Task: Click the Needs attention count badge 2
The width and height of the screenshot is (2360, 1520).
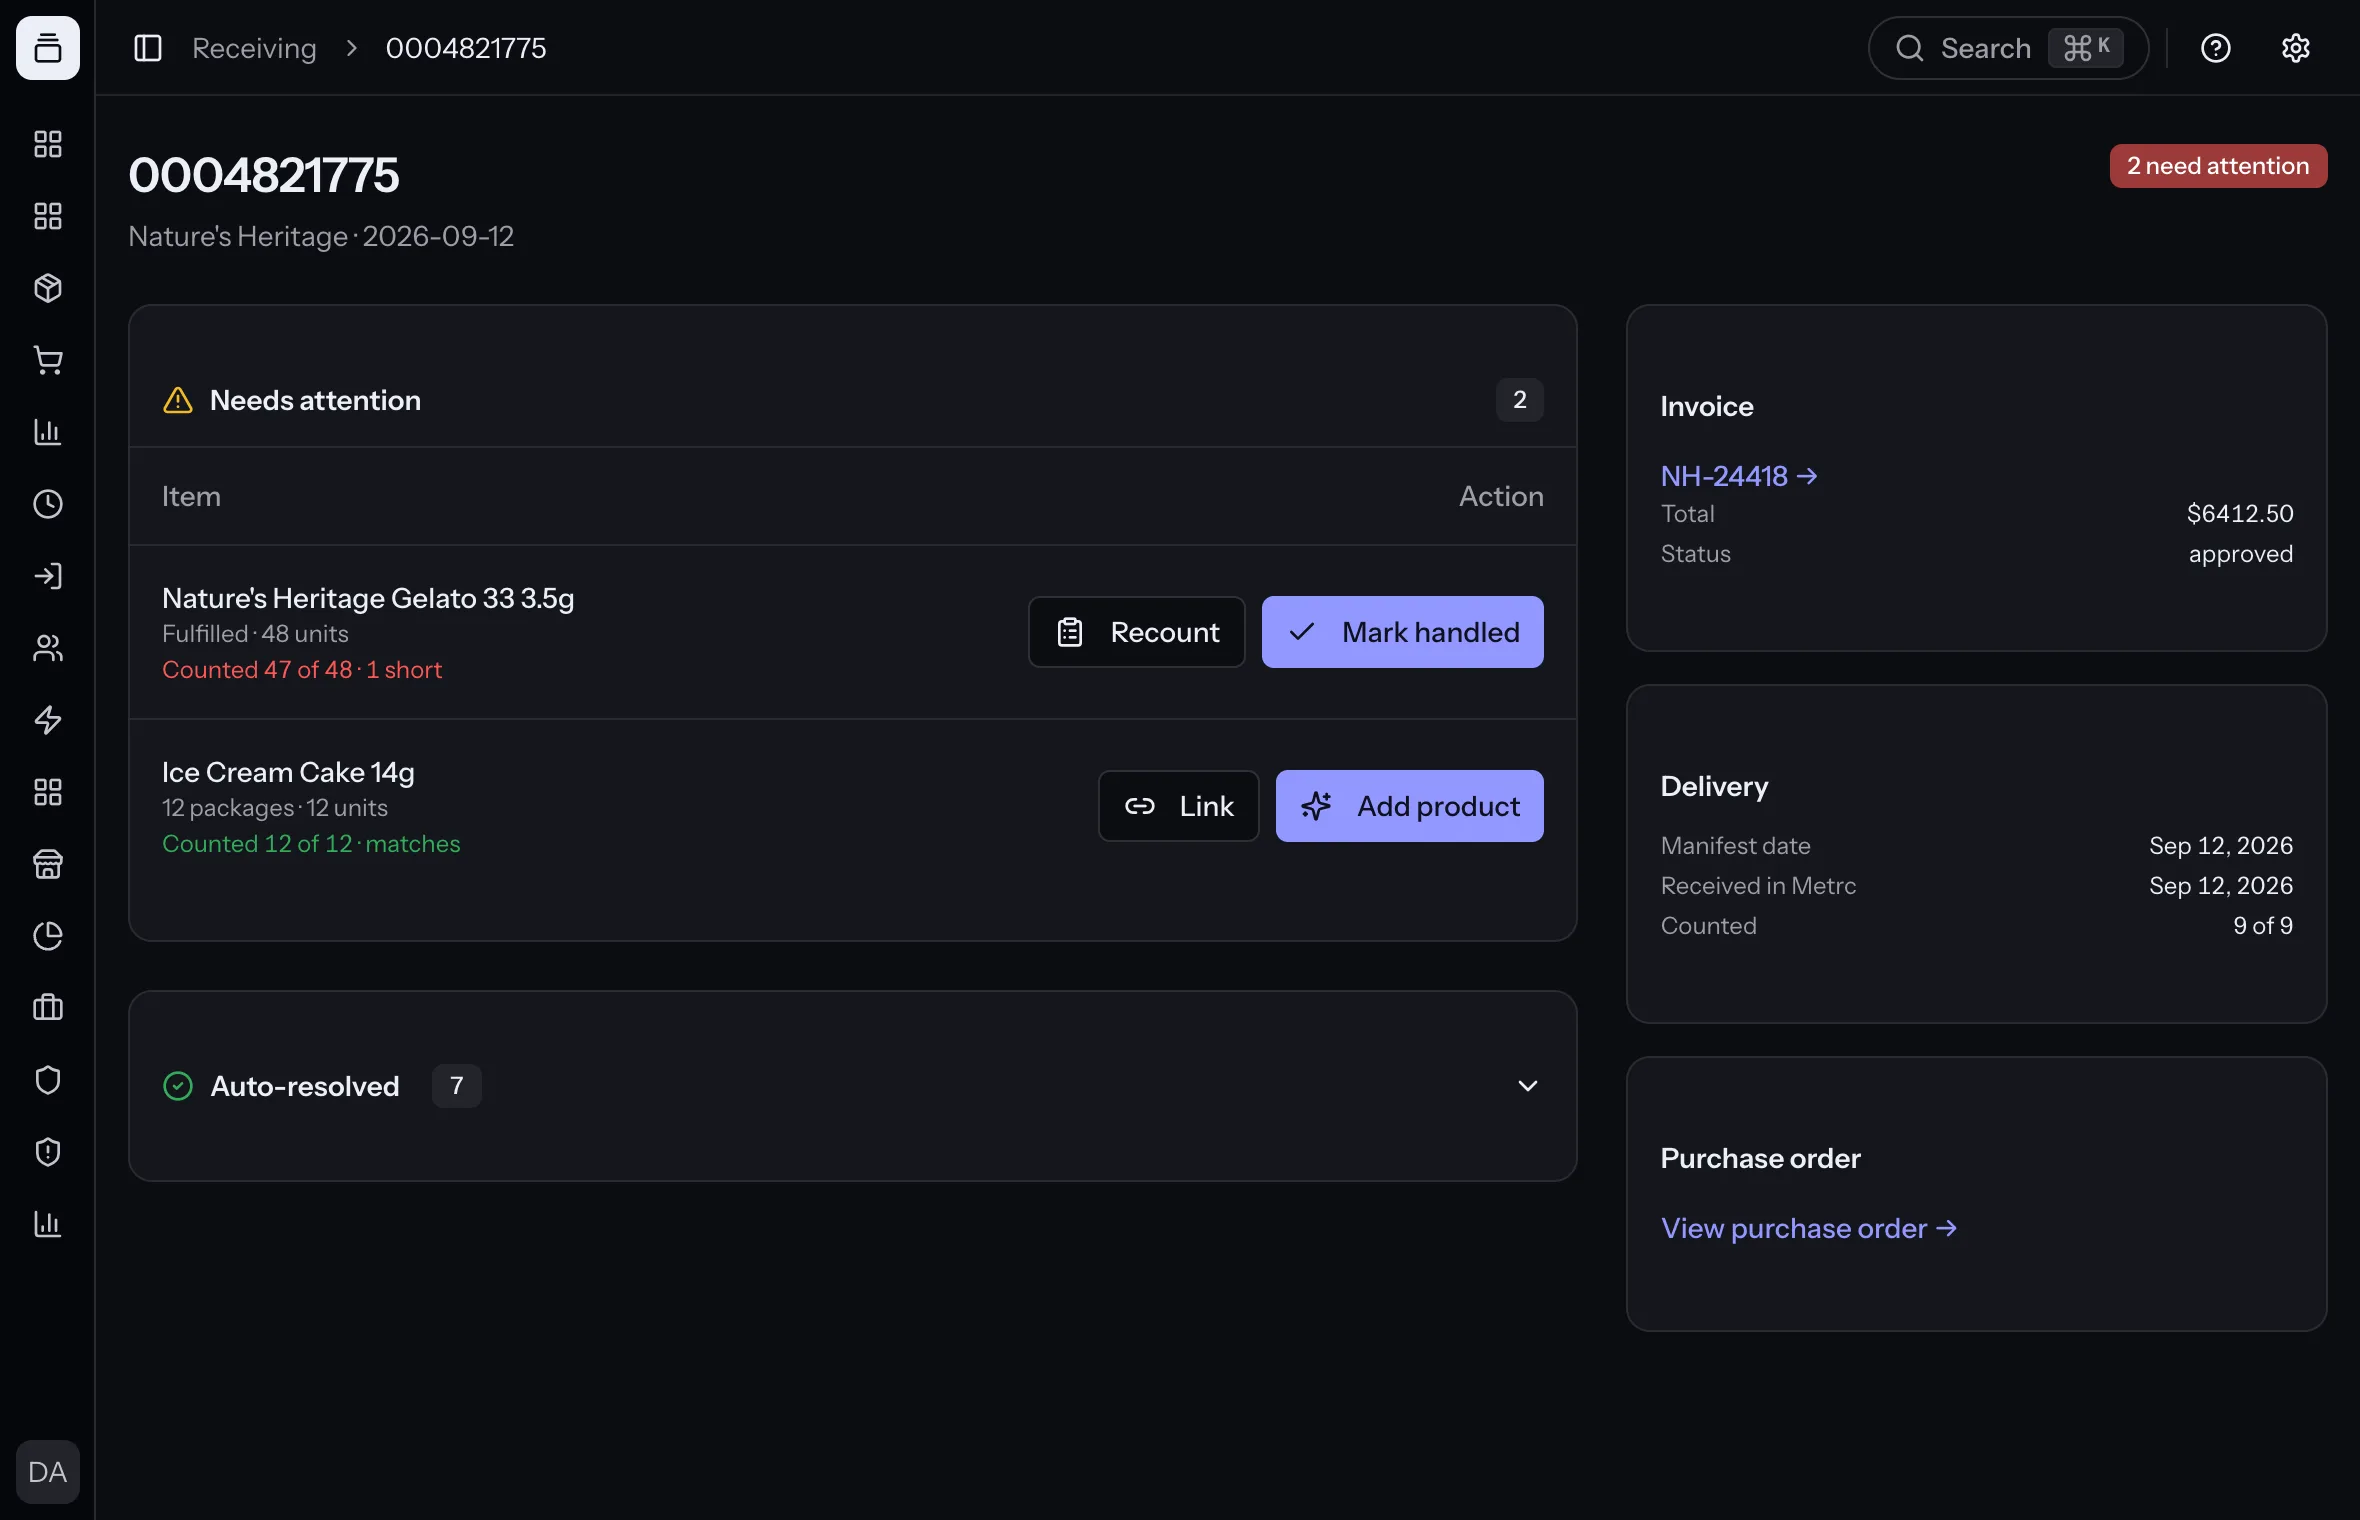Action: 1520,400
